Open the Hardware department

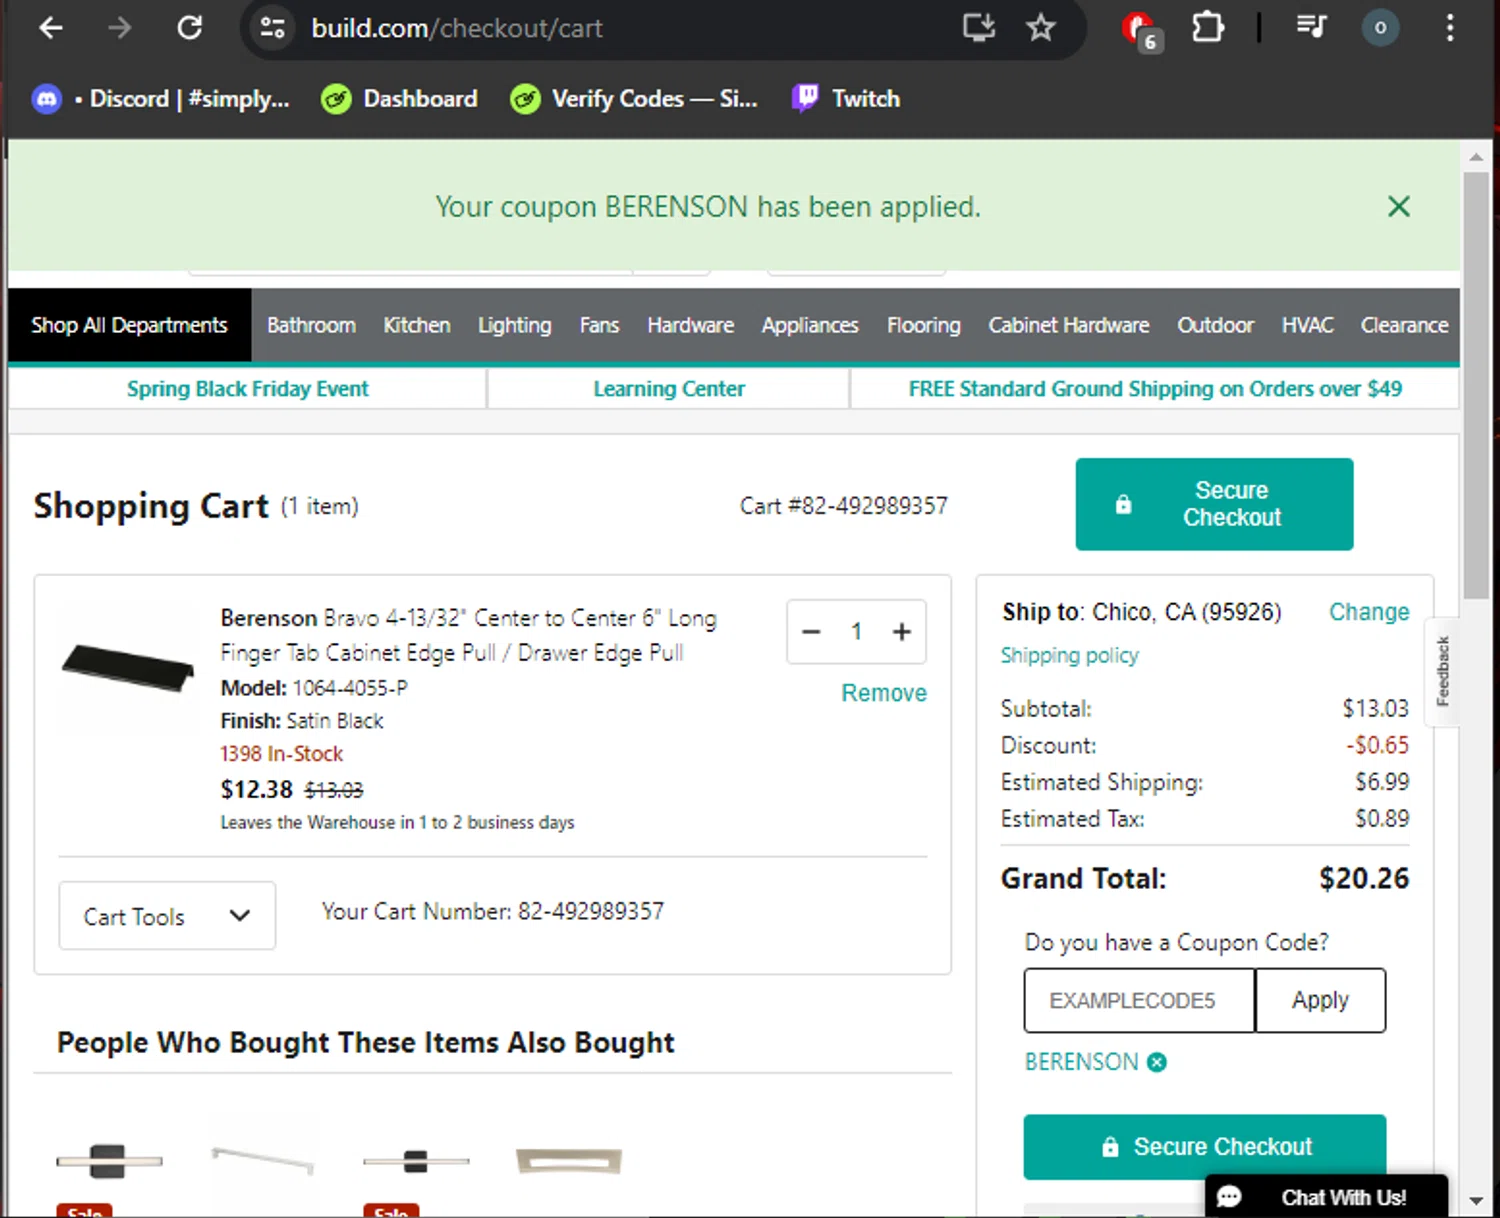coord(690,326)
